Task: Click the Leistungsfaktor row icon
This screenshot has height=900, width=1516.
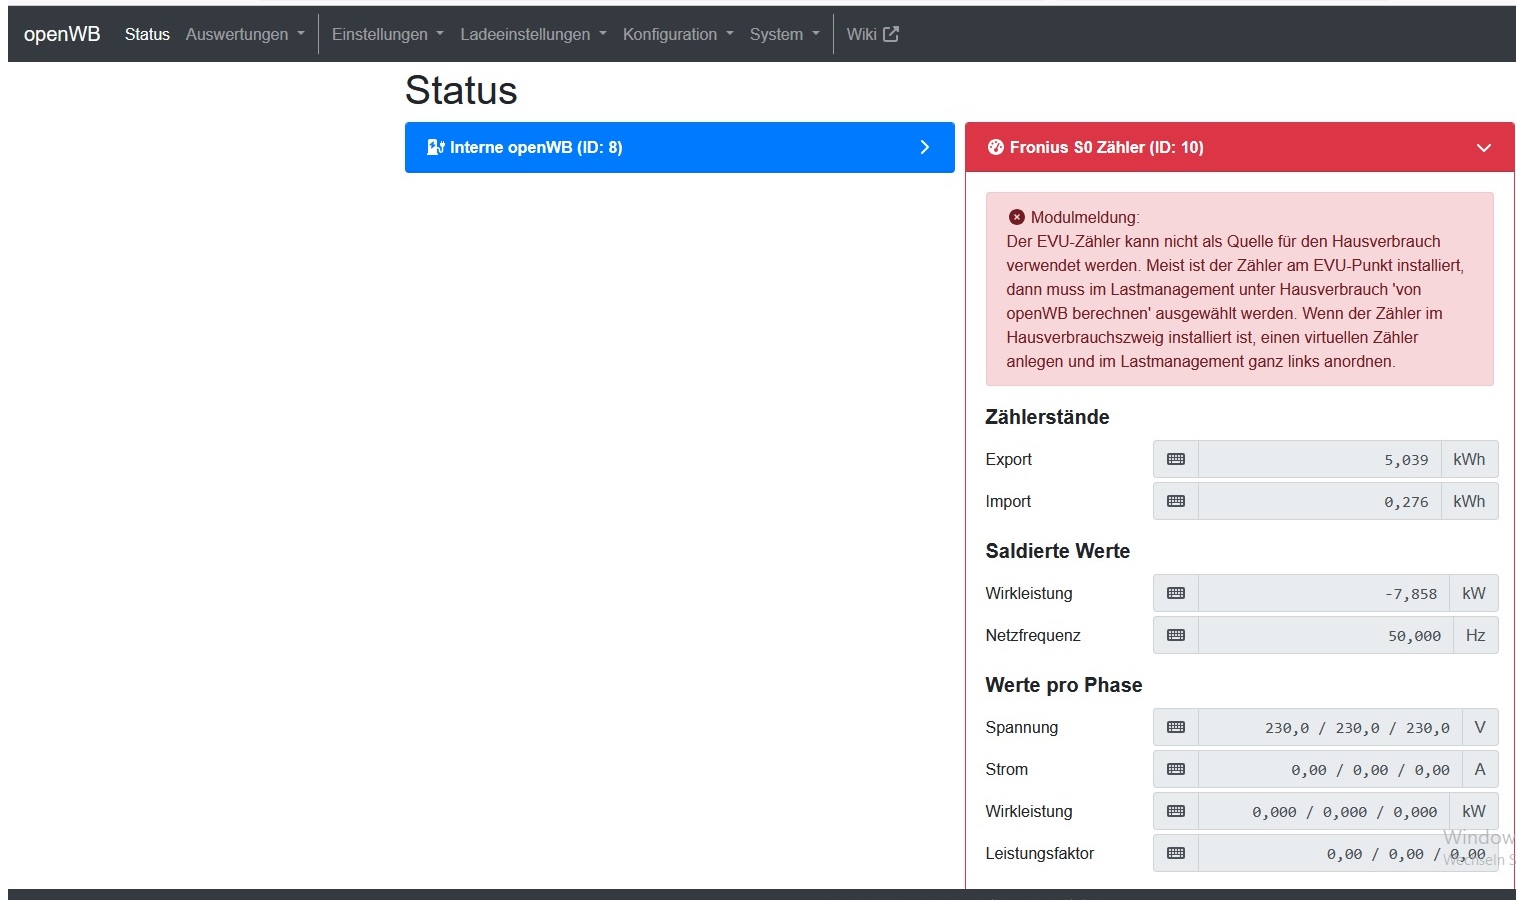Action: [x=1176, y=853]
